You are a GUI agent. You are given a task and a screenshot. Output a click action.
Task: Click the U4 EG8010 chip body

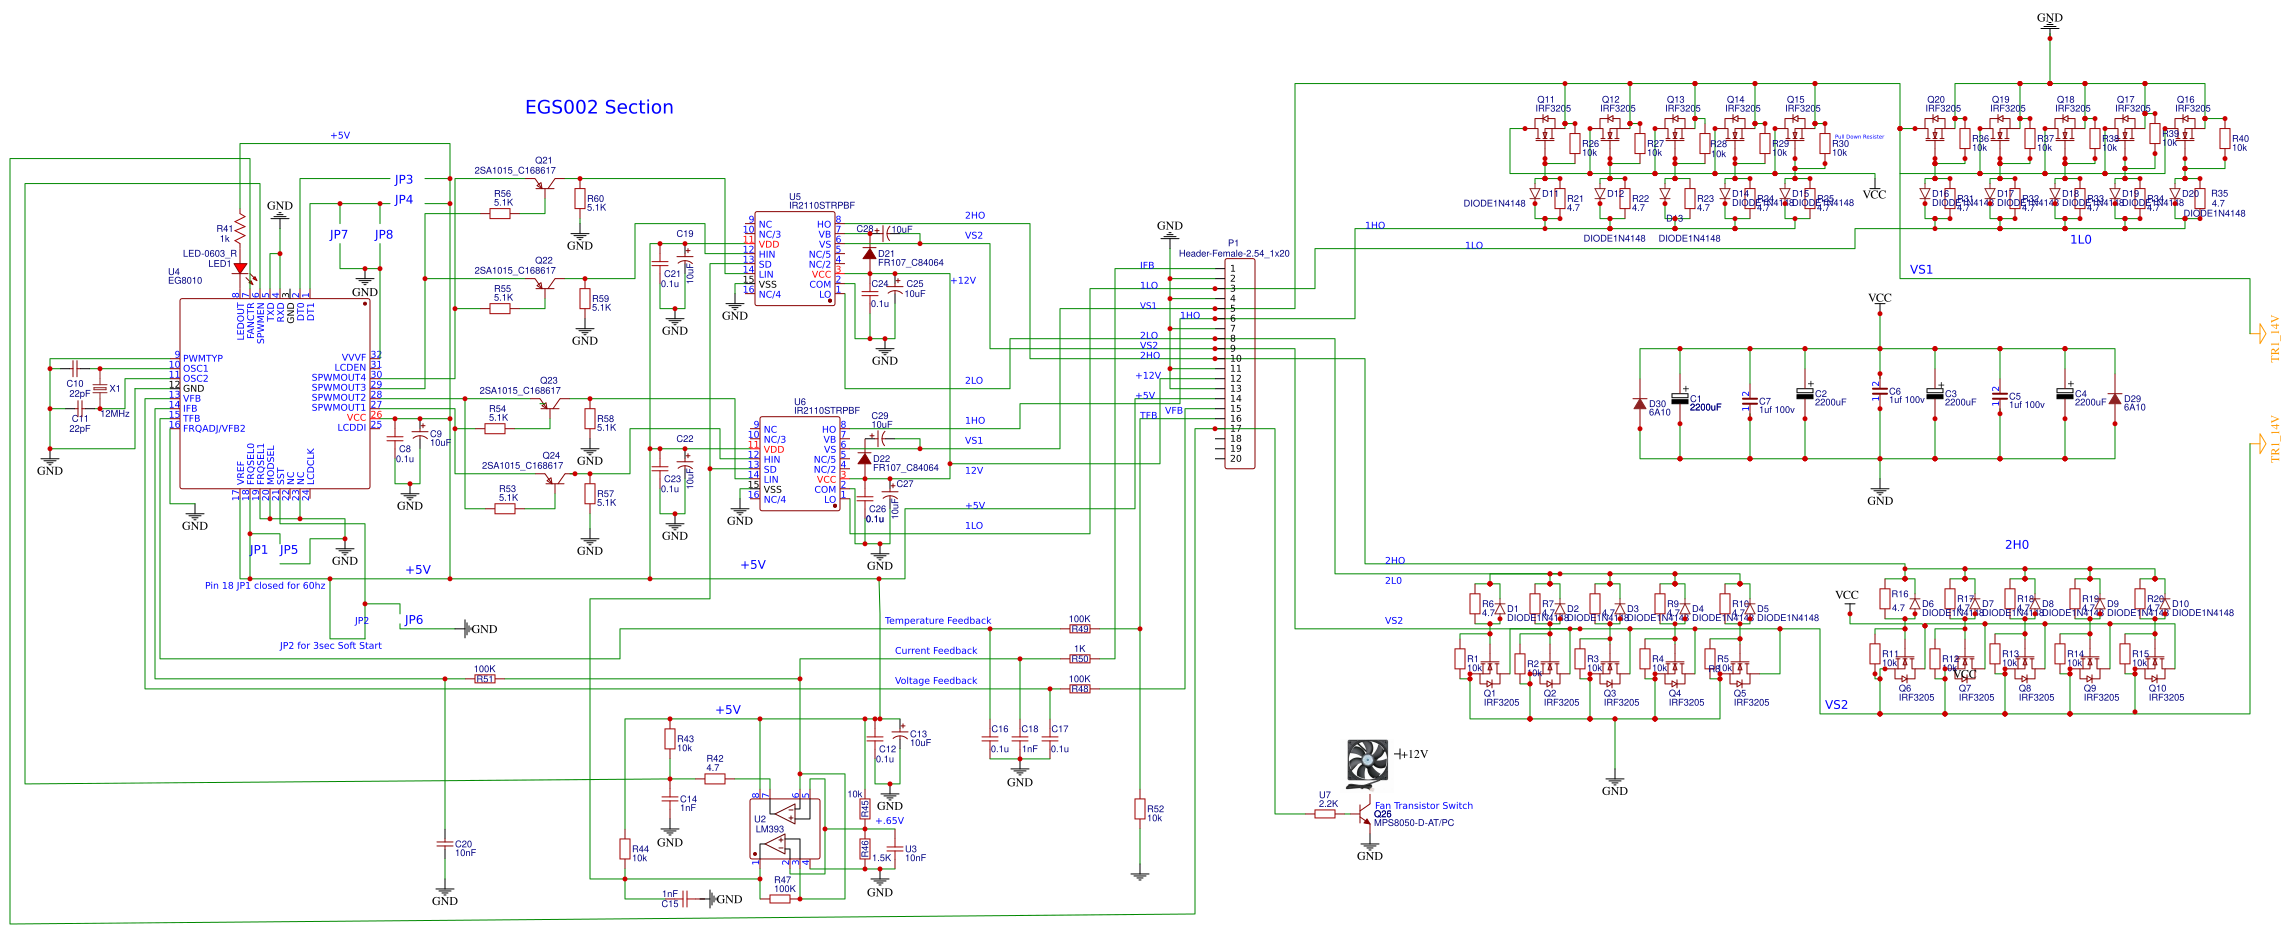(275, 393)
